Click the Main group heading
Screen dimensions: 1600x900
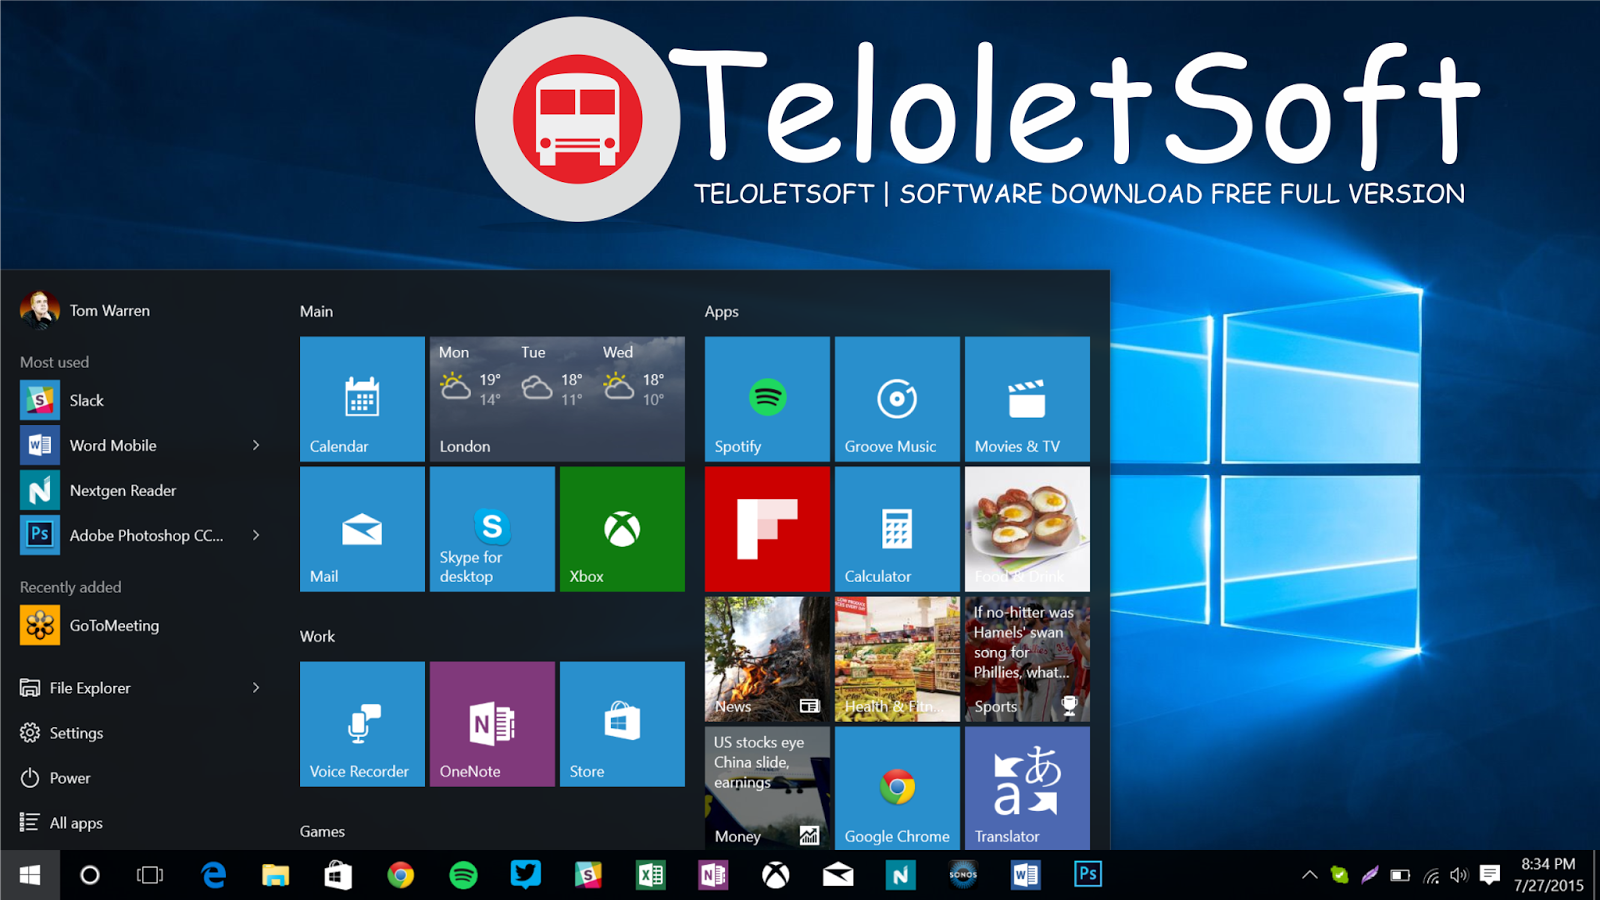click(316, 311)
